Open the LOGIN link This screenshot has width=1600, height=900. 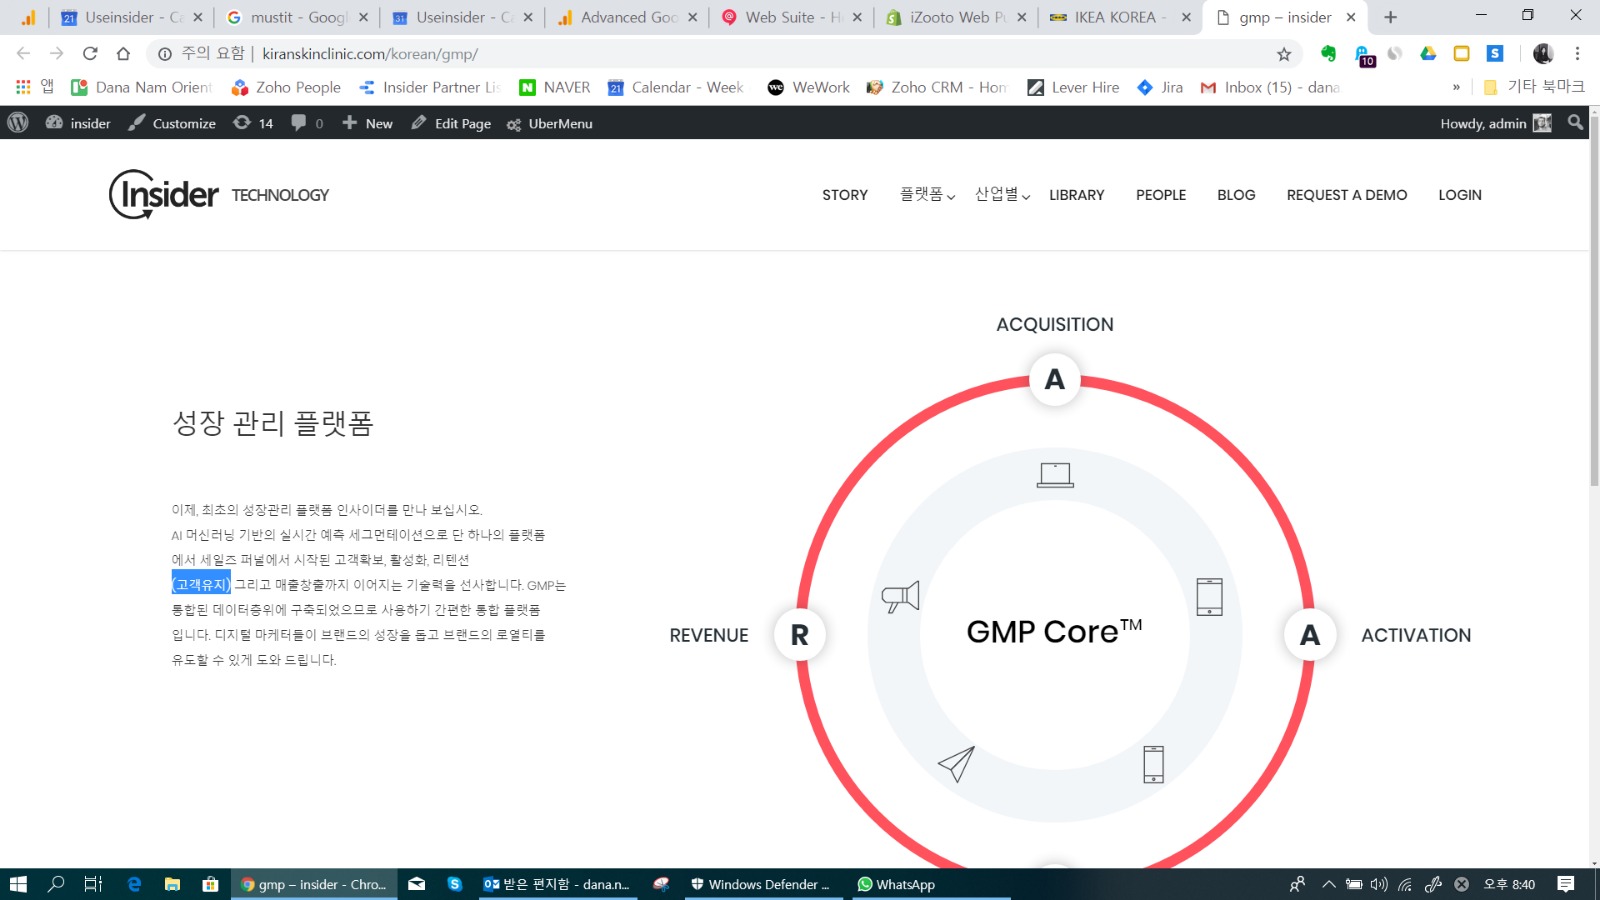click(x=1459, y=195)
